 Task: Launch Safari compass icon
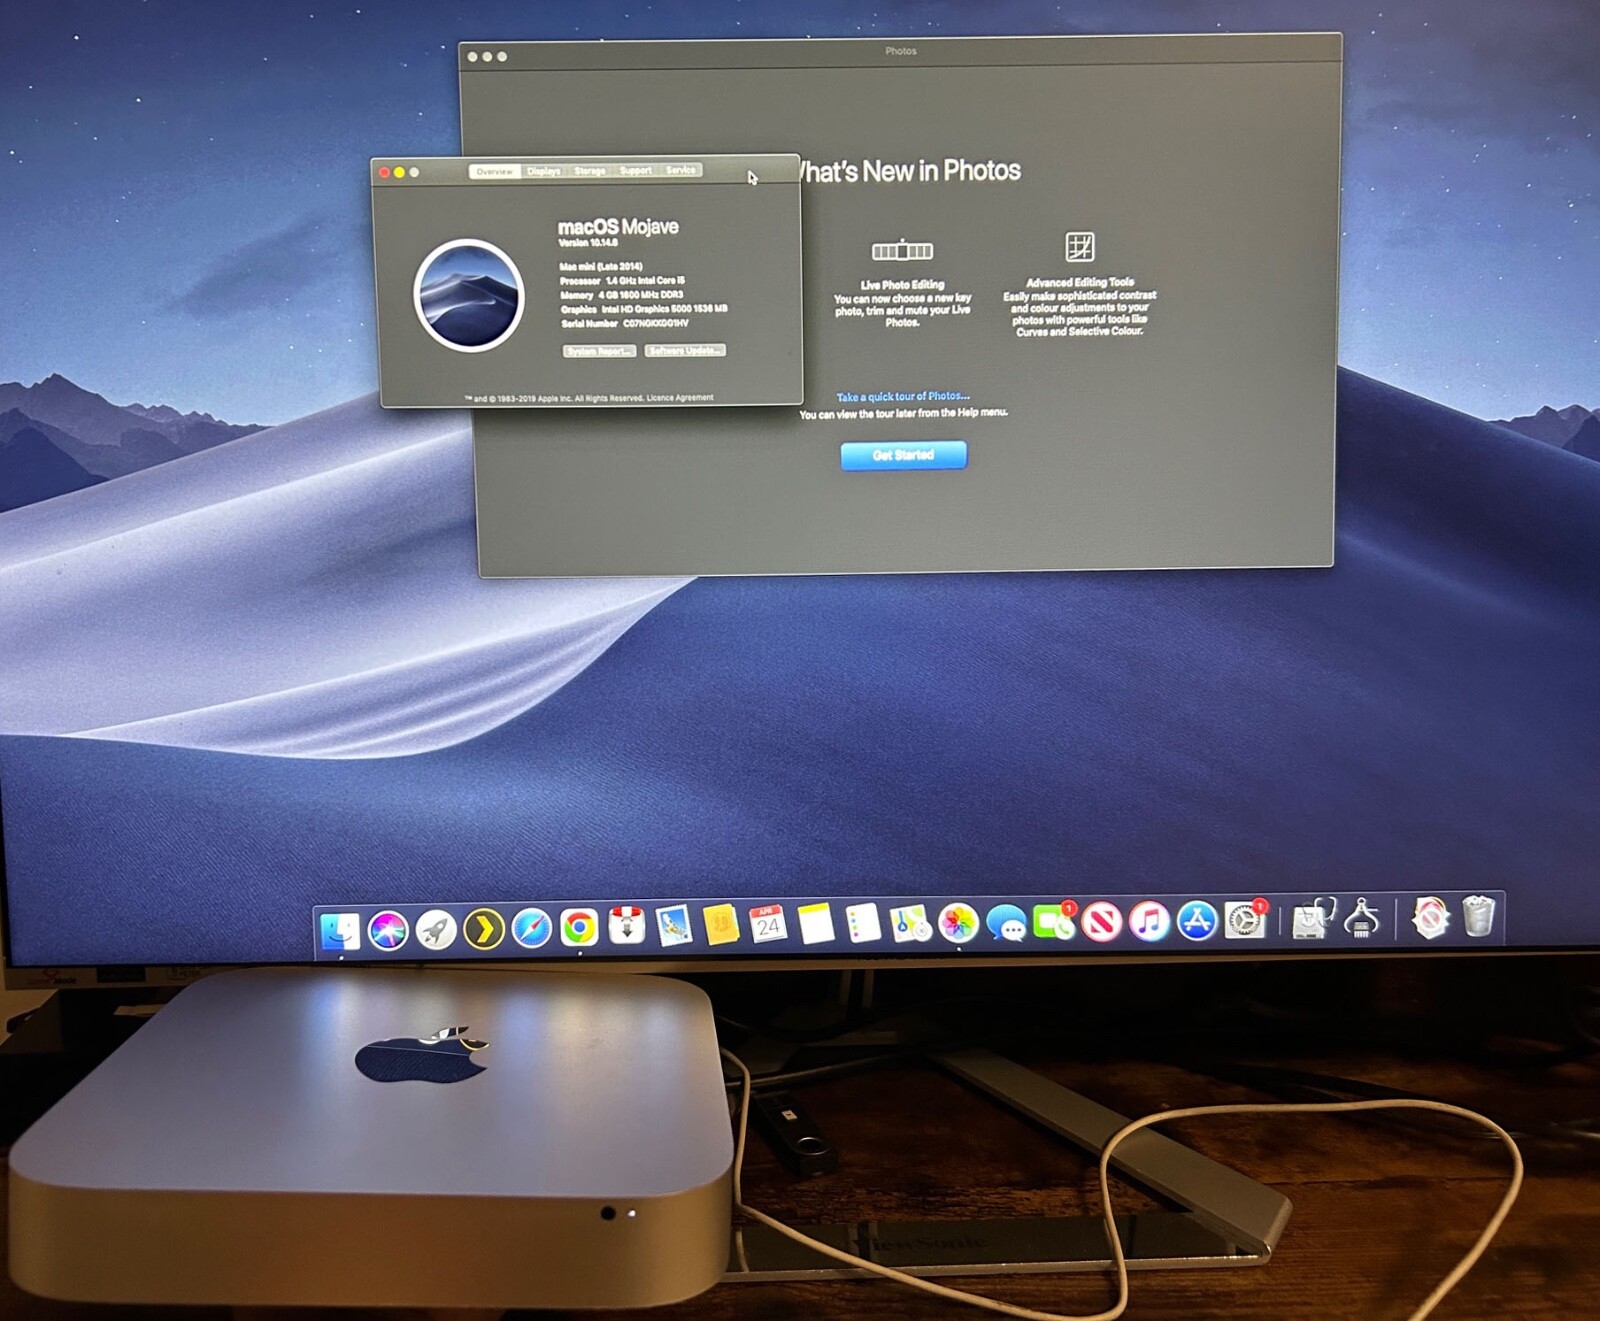tap(532, 929)
